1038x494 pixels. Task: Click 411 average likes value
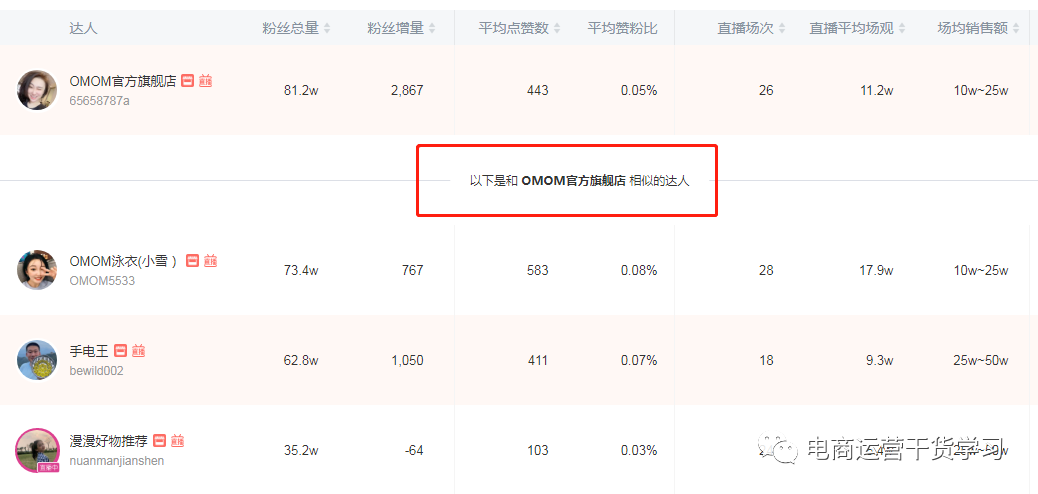pos(538,361)
